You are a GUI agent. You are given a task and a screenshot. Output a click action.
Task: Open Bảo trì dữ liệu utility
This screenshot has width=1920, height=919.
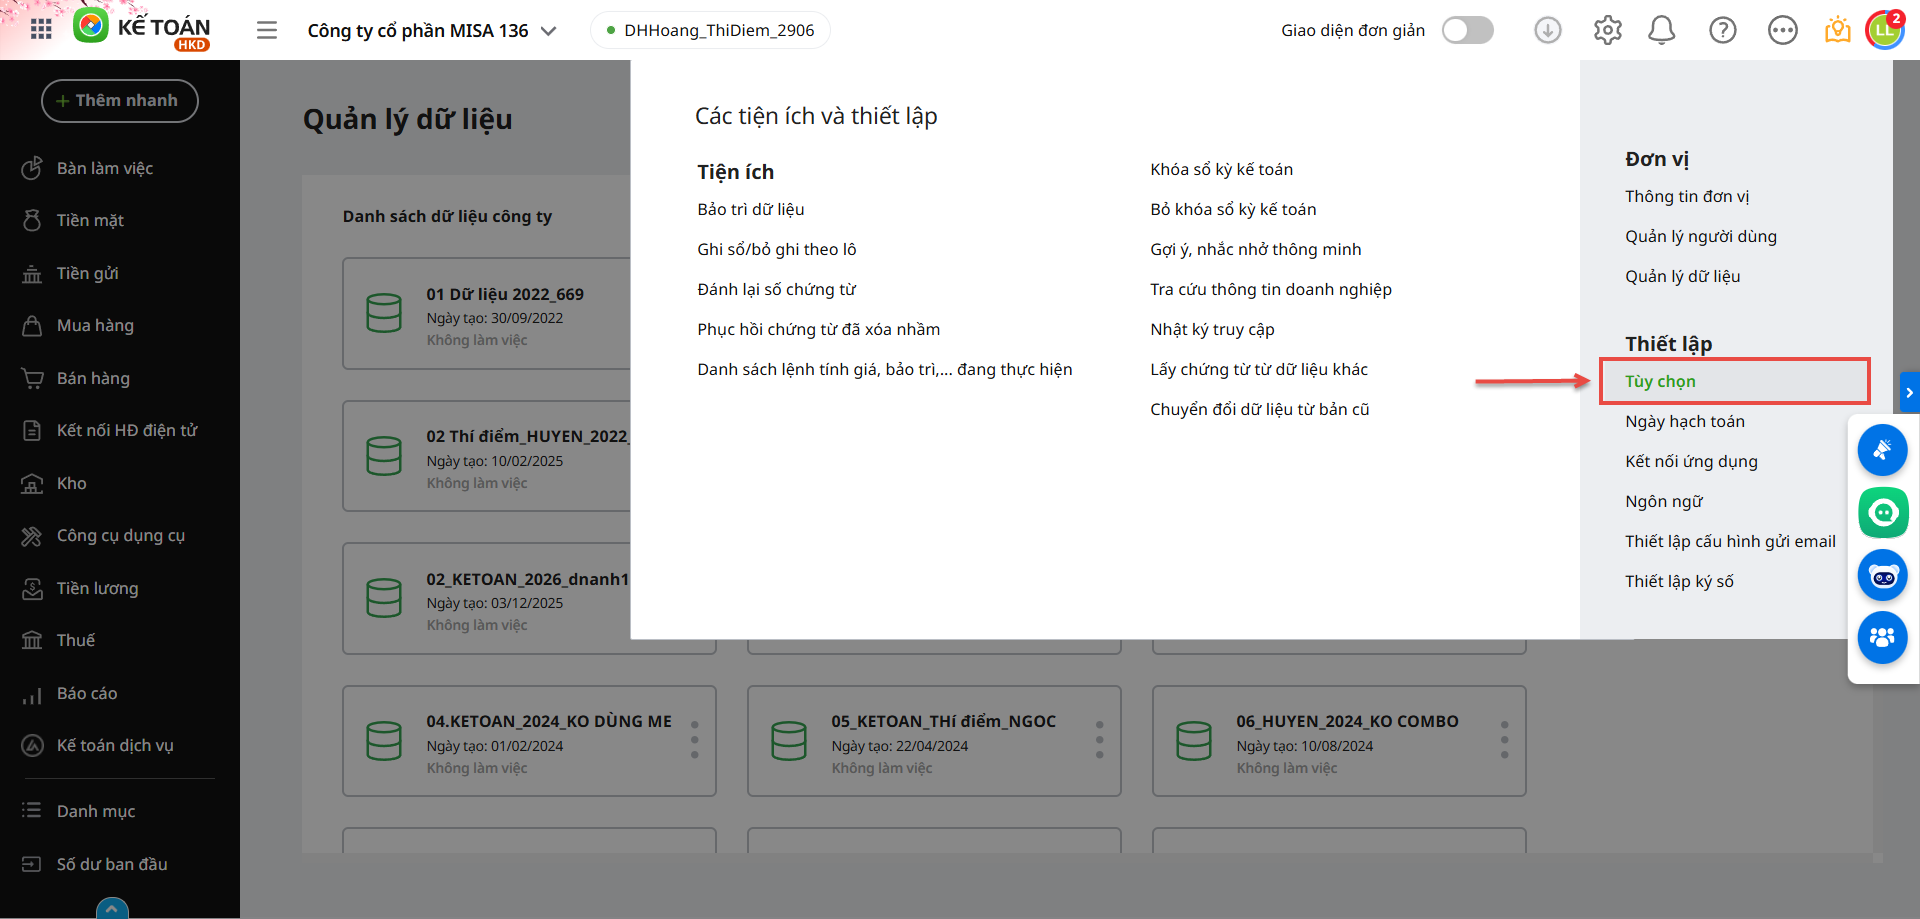[x=750, y=209]
